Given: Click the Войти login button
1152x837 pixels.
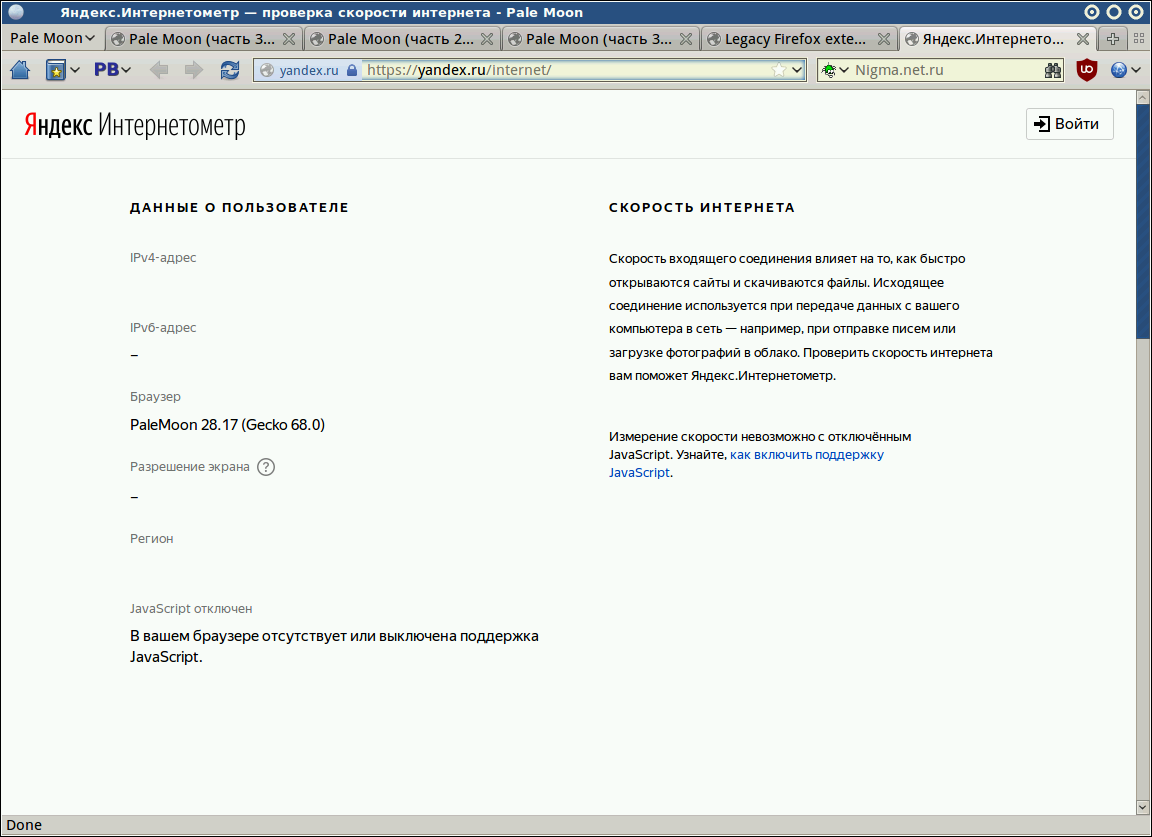Looking at the screenshot, I should pos(1069,124).
